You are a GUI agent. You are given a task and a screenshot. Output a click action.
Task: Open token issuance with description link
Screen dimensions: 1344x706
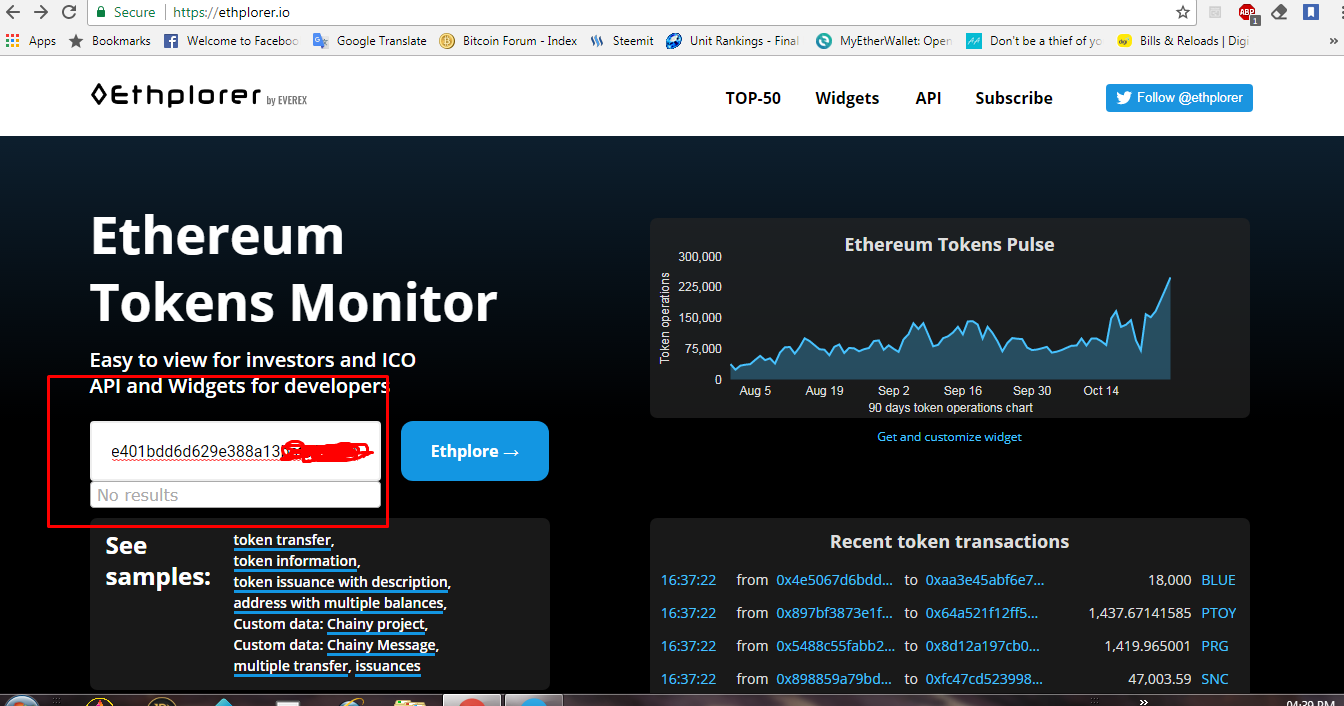(340, 582)
